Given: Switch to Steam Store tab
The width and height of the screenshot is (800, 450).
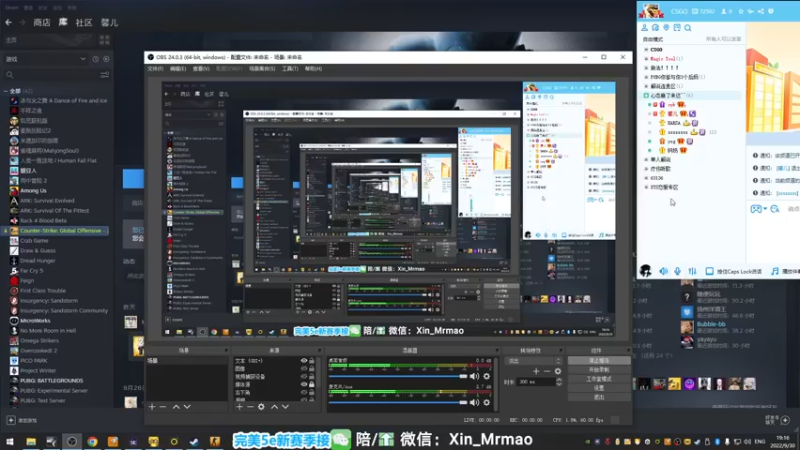Looking at the screenshot, I should coord(42,22).
